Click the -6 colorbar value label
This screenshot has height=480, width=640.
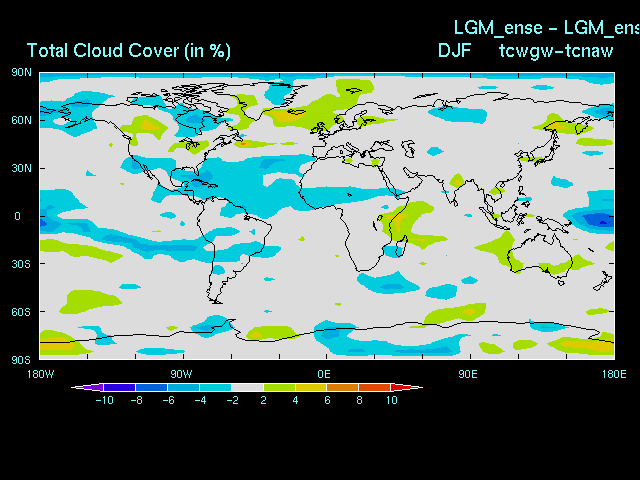168,400
